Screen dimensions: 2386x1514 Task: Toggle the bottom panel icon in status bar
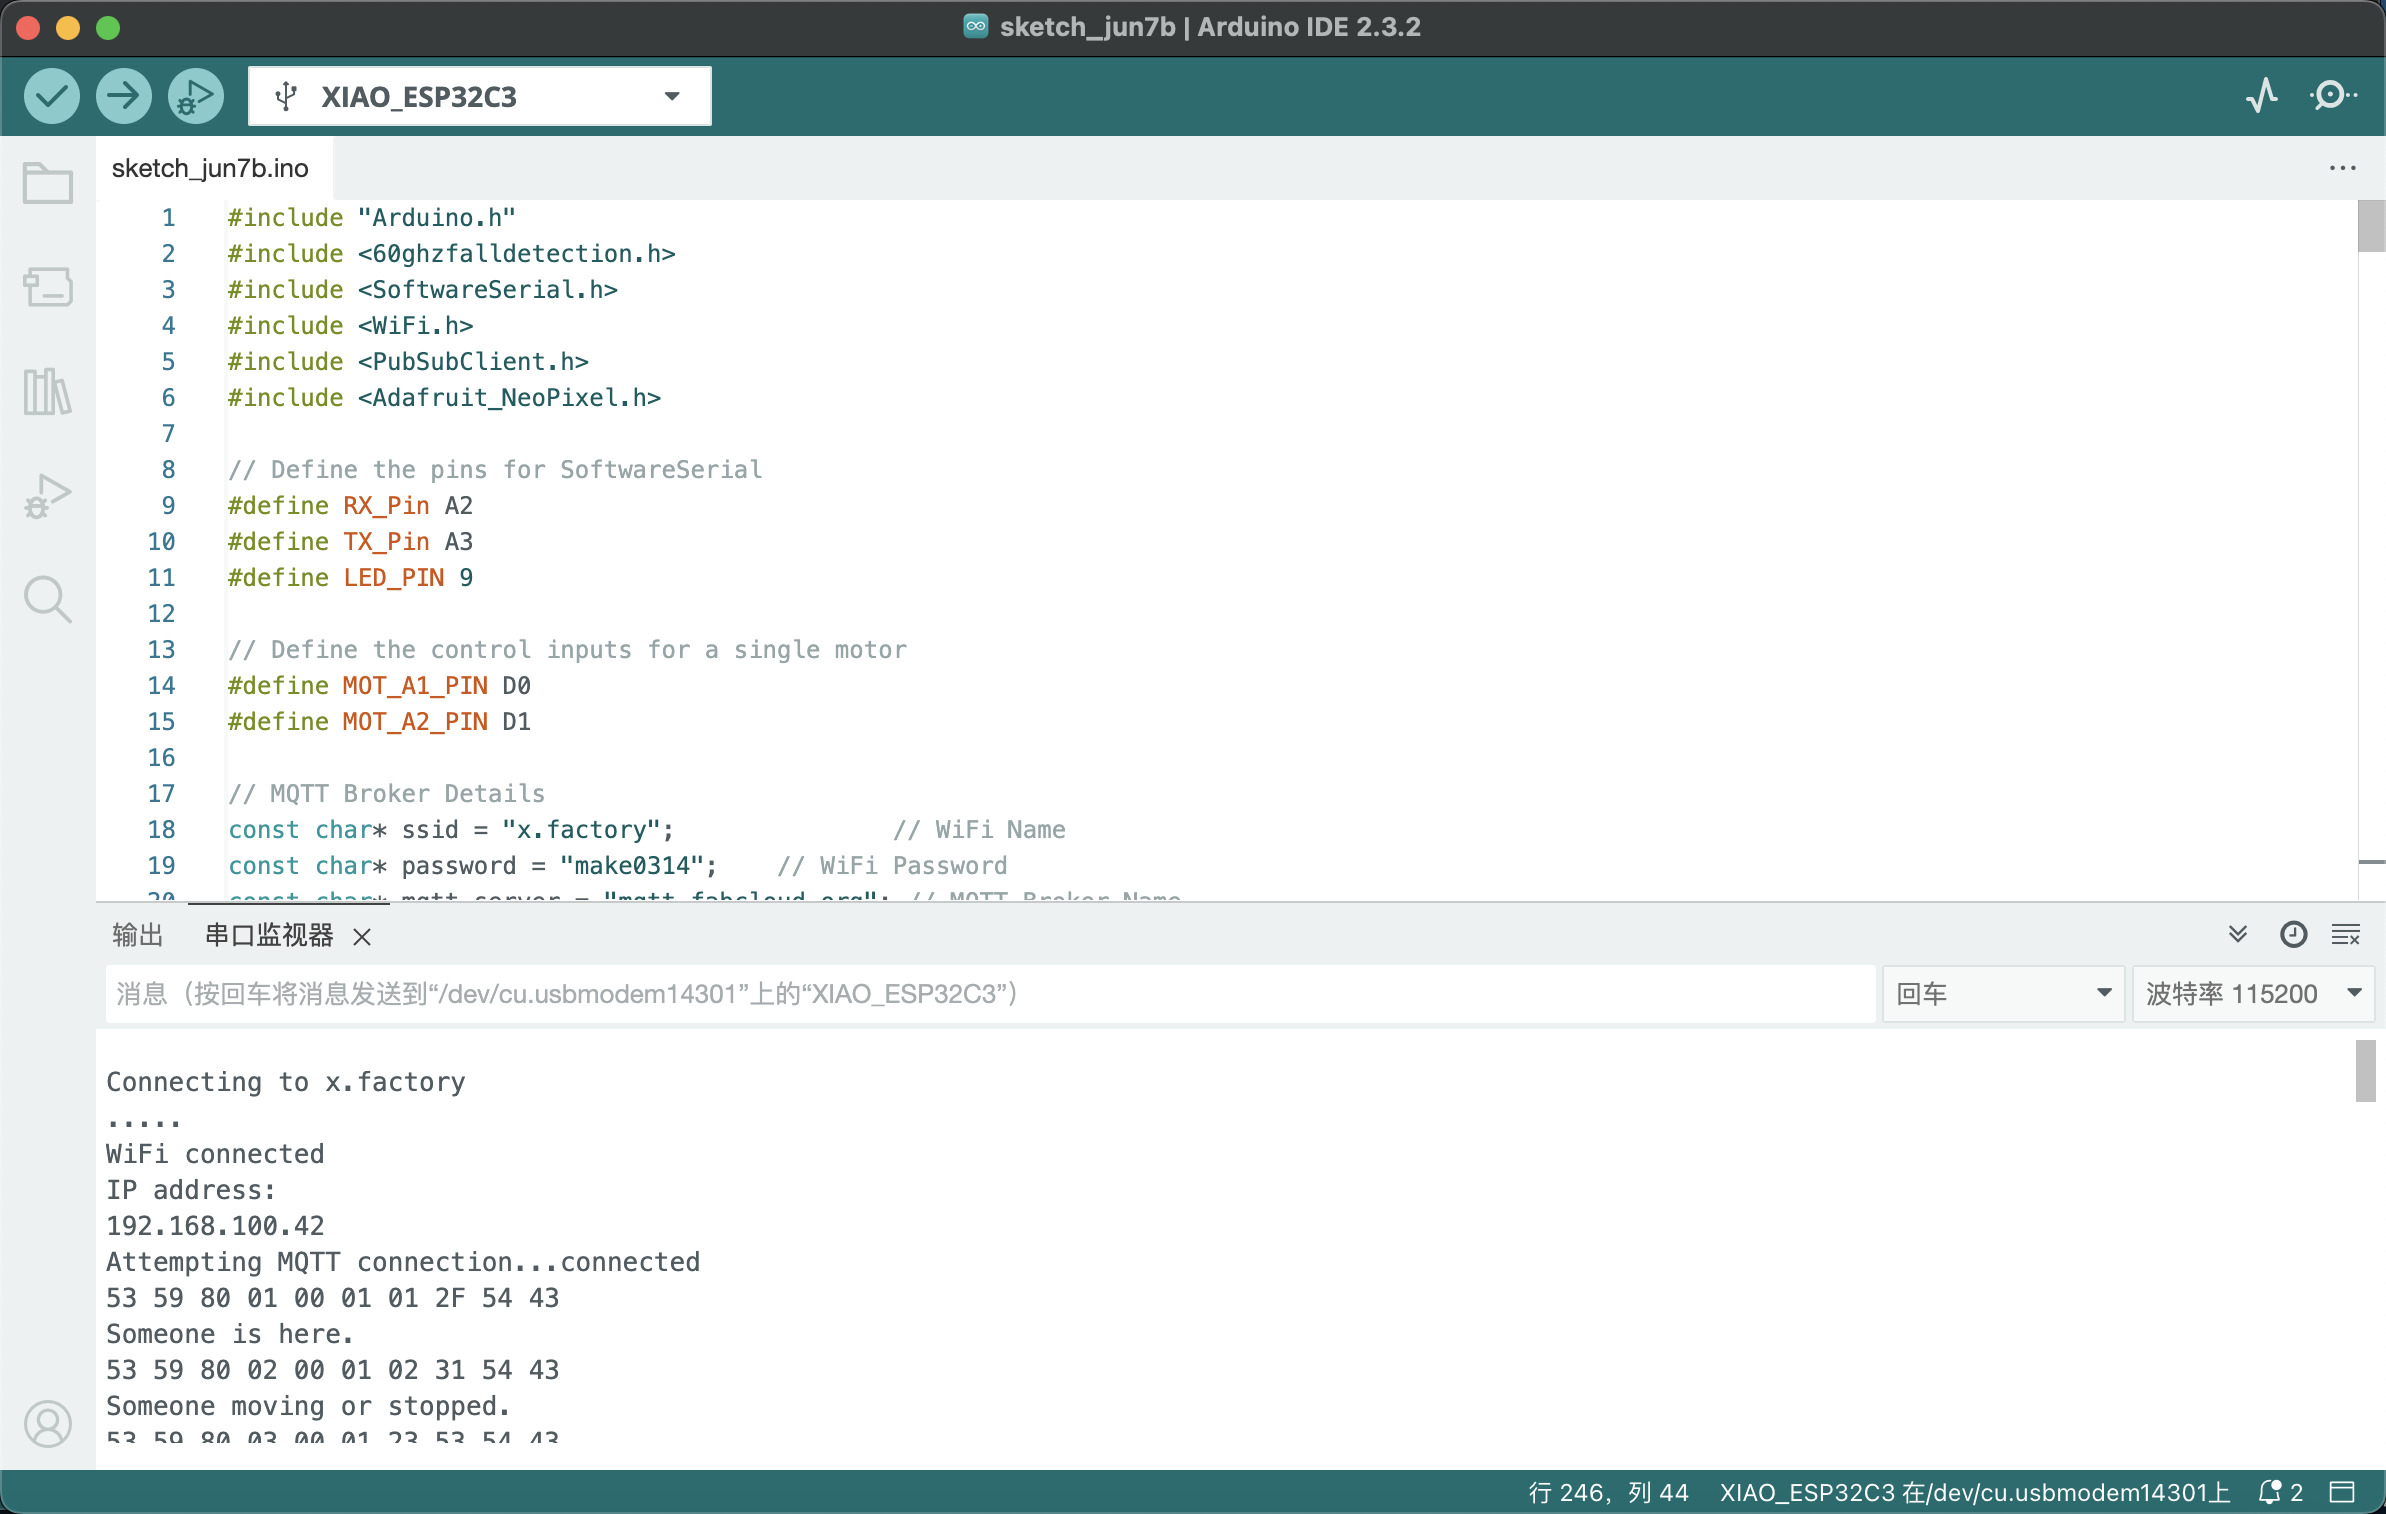pos(2342,1492)
